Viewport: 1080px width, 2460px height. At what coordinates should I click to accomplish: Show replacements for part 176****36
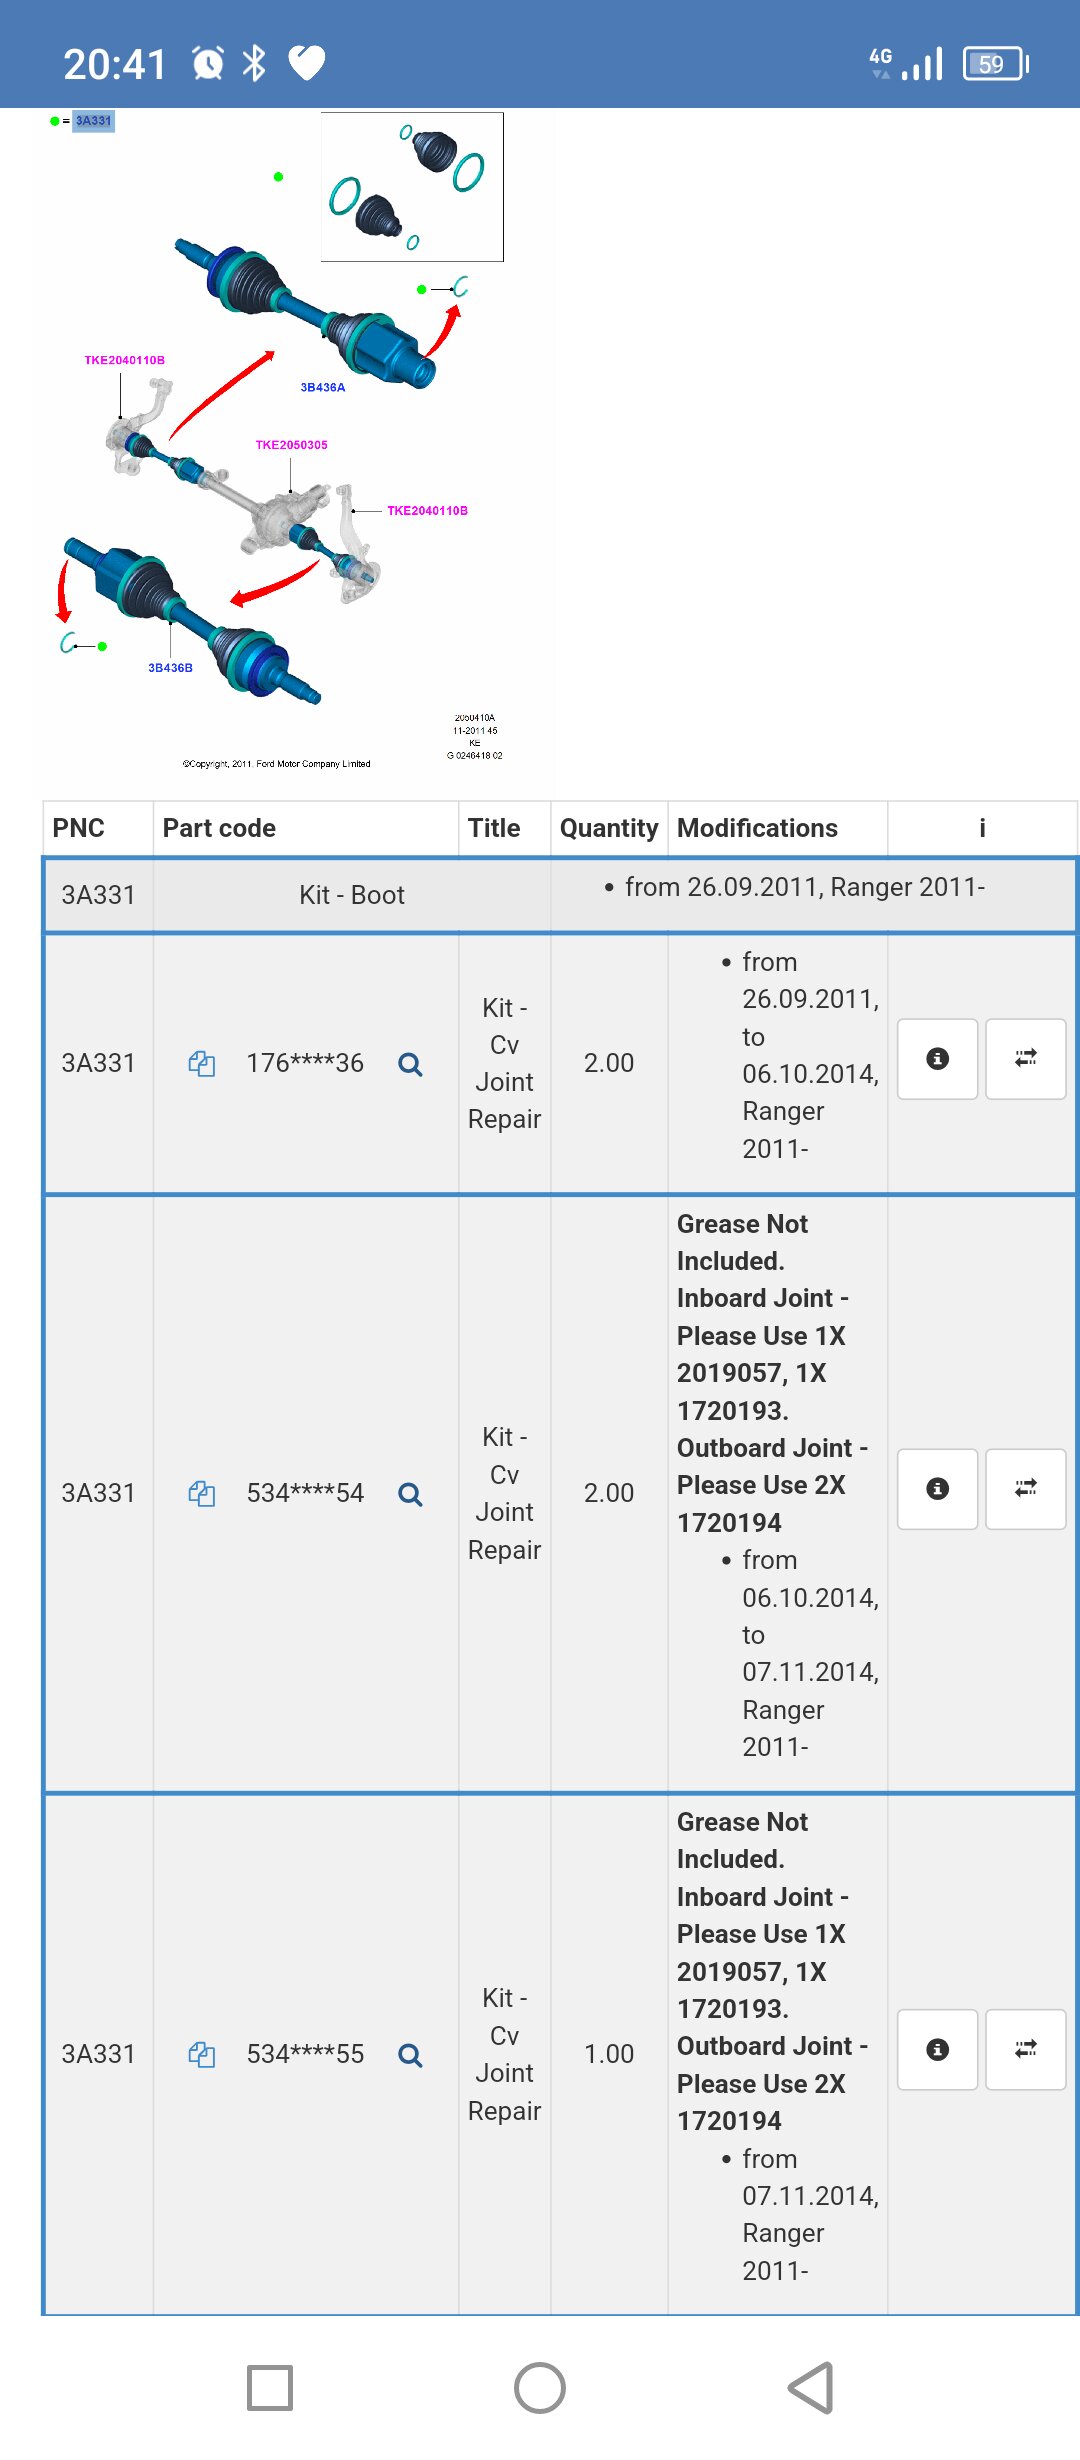[1025, 1059]
